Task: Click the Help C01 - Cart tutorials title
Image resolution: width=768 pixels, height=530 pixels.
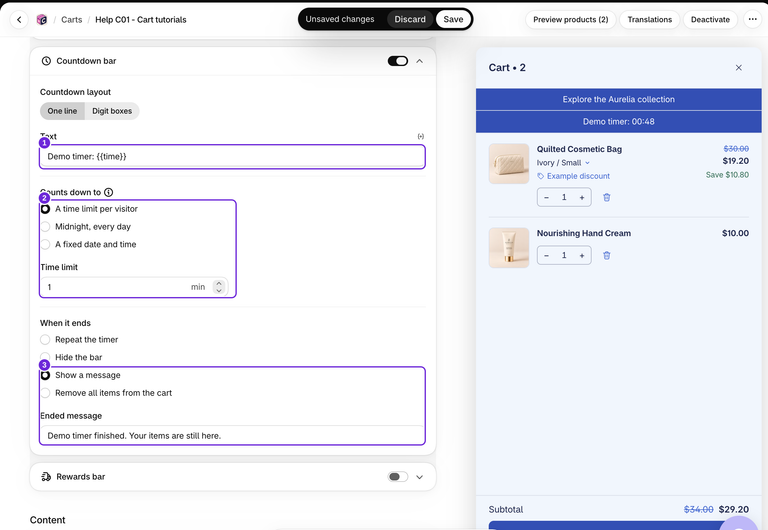Action: [x=141, y=20]
